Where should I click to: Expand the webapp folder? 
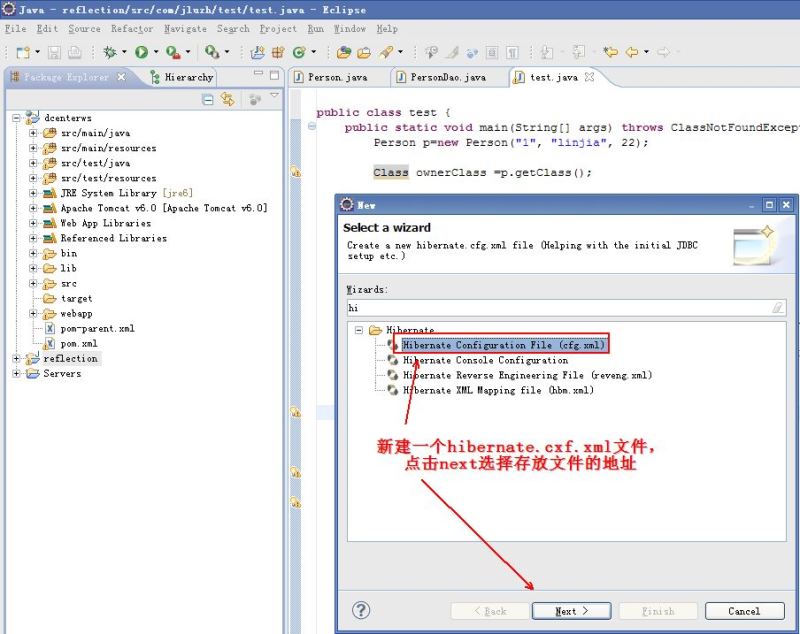pyautogui.click(x=33, y=313)
